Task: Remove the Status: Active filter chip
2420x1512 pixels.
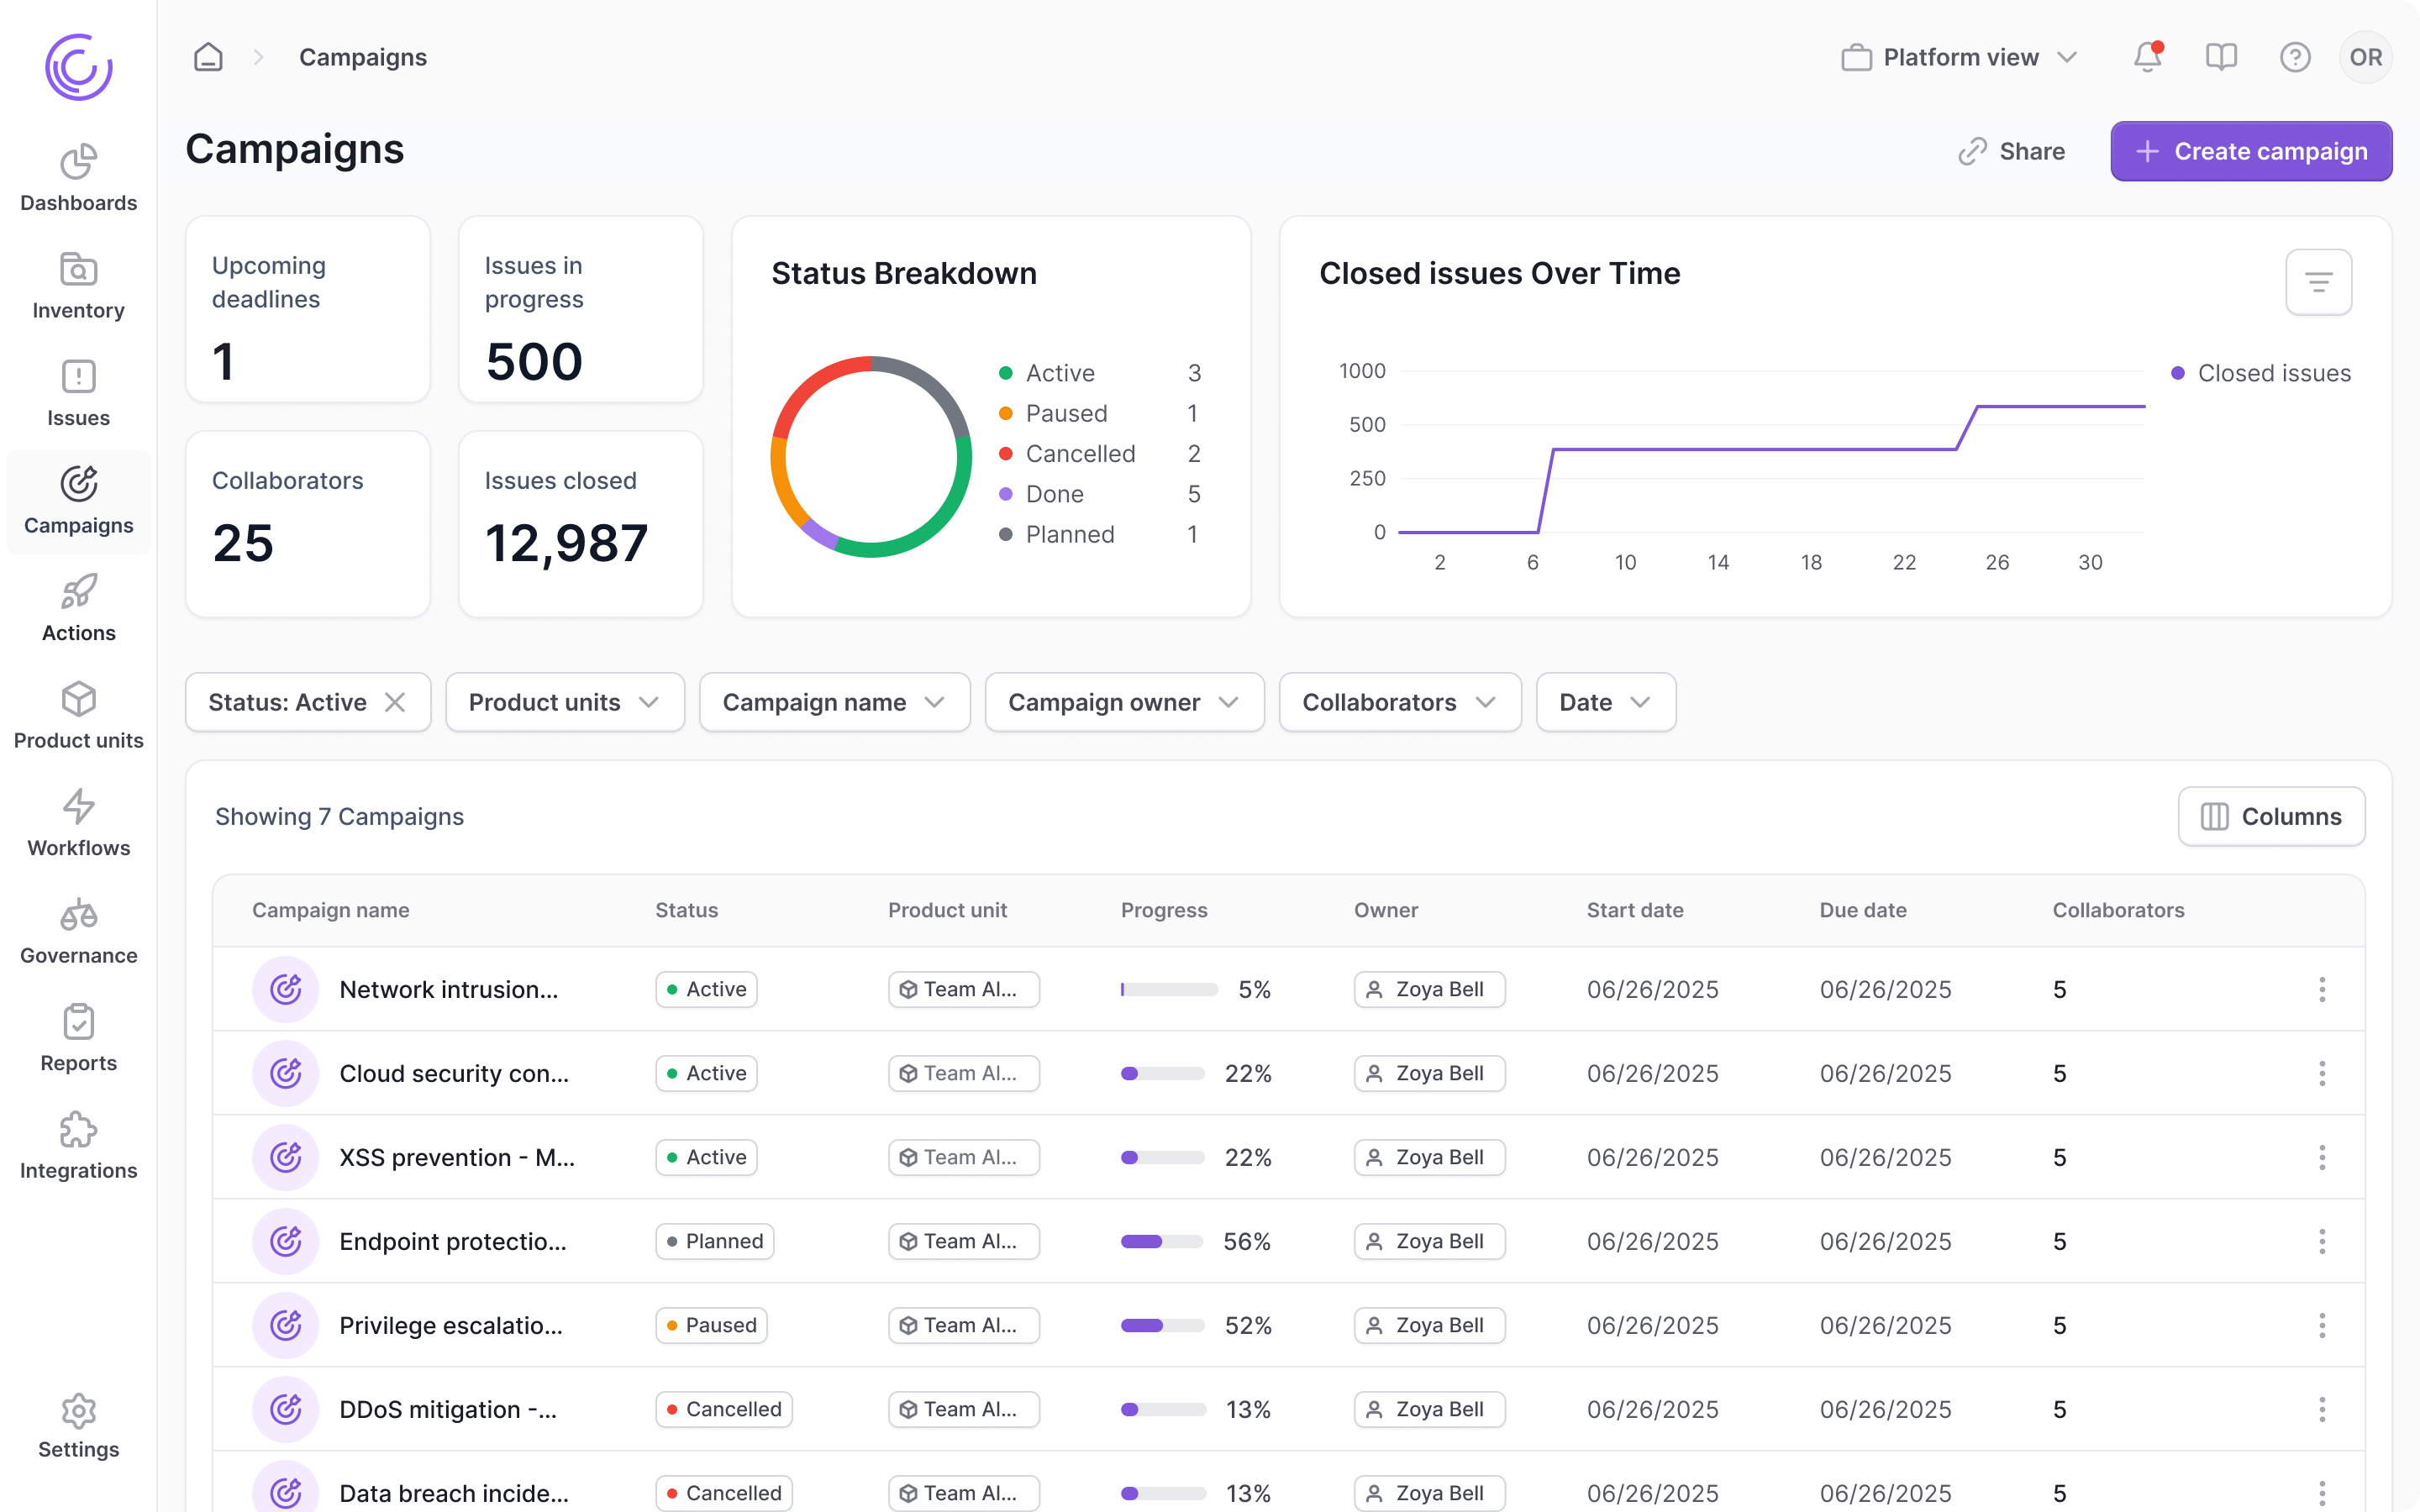Action: point(396,702)
